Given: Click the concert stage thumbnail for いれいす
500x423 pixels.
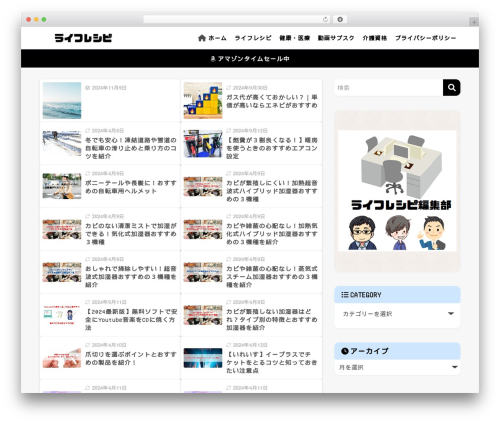Looking at the screenshot, I should [x=203, y=358].
